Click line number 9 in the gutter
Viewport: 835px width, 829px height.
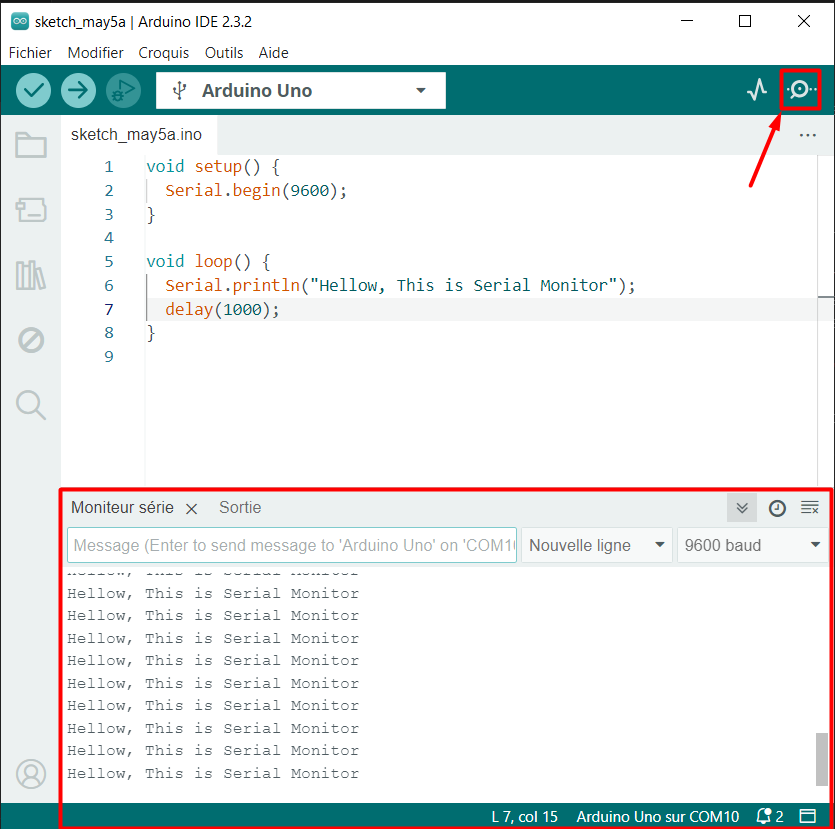coord(109,356)
